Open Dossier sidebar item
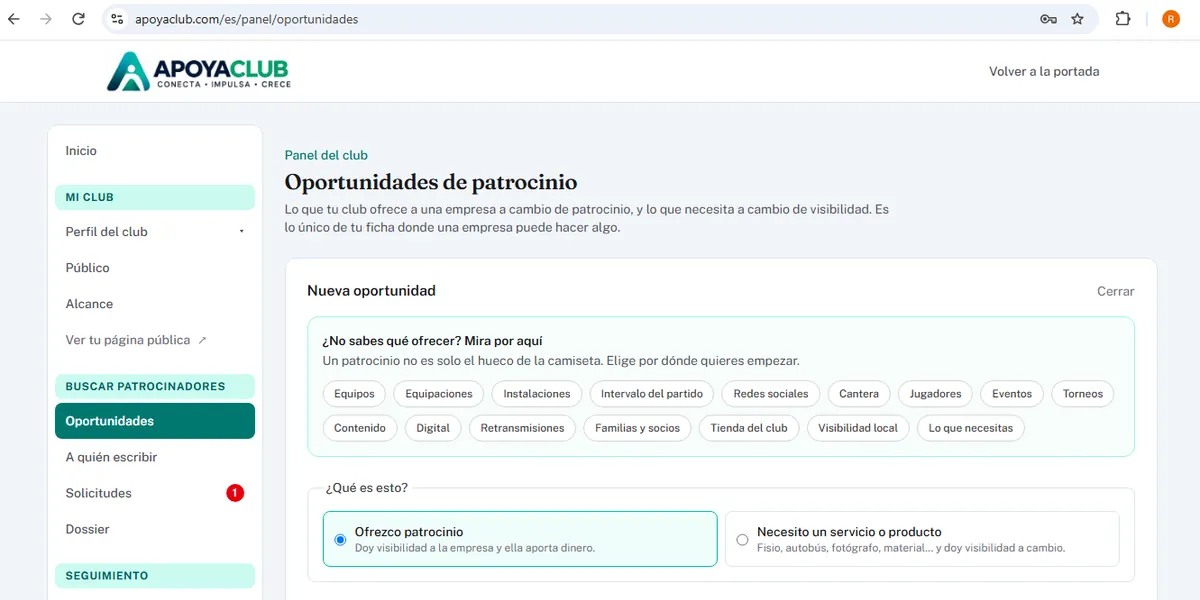This screenshot has width=1200, height=600. (x=155, y=529)
